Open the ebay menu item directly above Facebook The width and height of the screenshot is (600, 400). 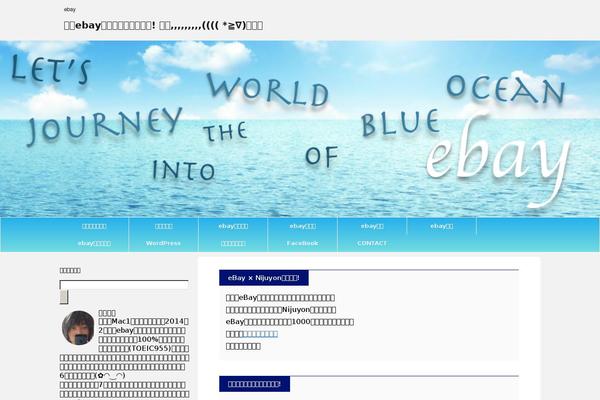(302, 226)
